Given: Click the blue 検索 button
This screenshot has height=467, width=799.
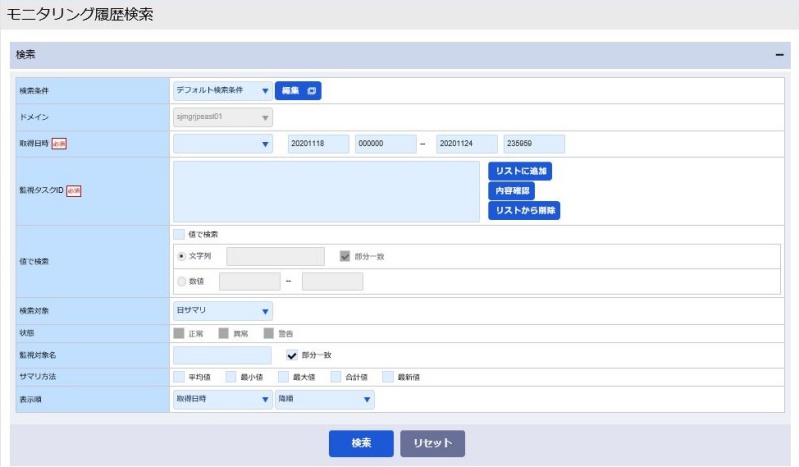Looking at the screenshot, I should click(x=361, y=443).
